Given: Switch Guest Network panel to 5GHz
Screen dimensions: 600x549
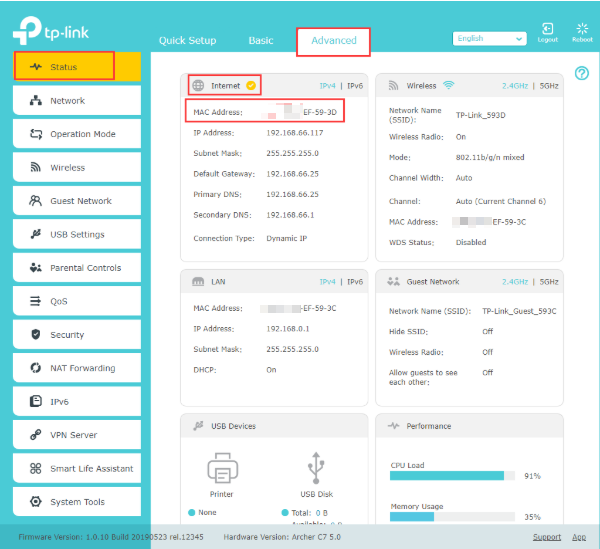Looking at the screenshot, I should click(x=549, y=282).
